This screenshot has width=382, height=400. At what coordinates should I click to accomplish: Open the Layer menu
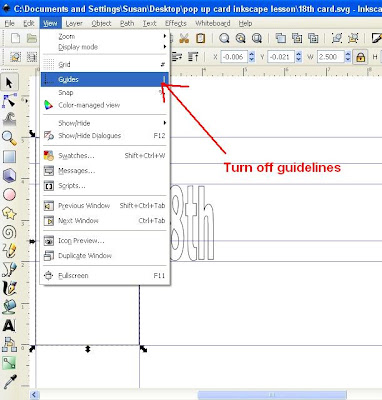(x=74, y=23)
